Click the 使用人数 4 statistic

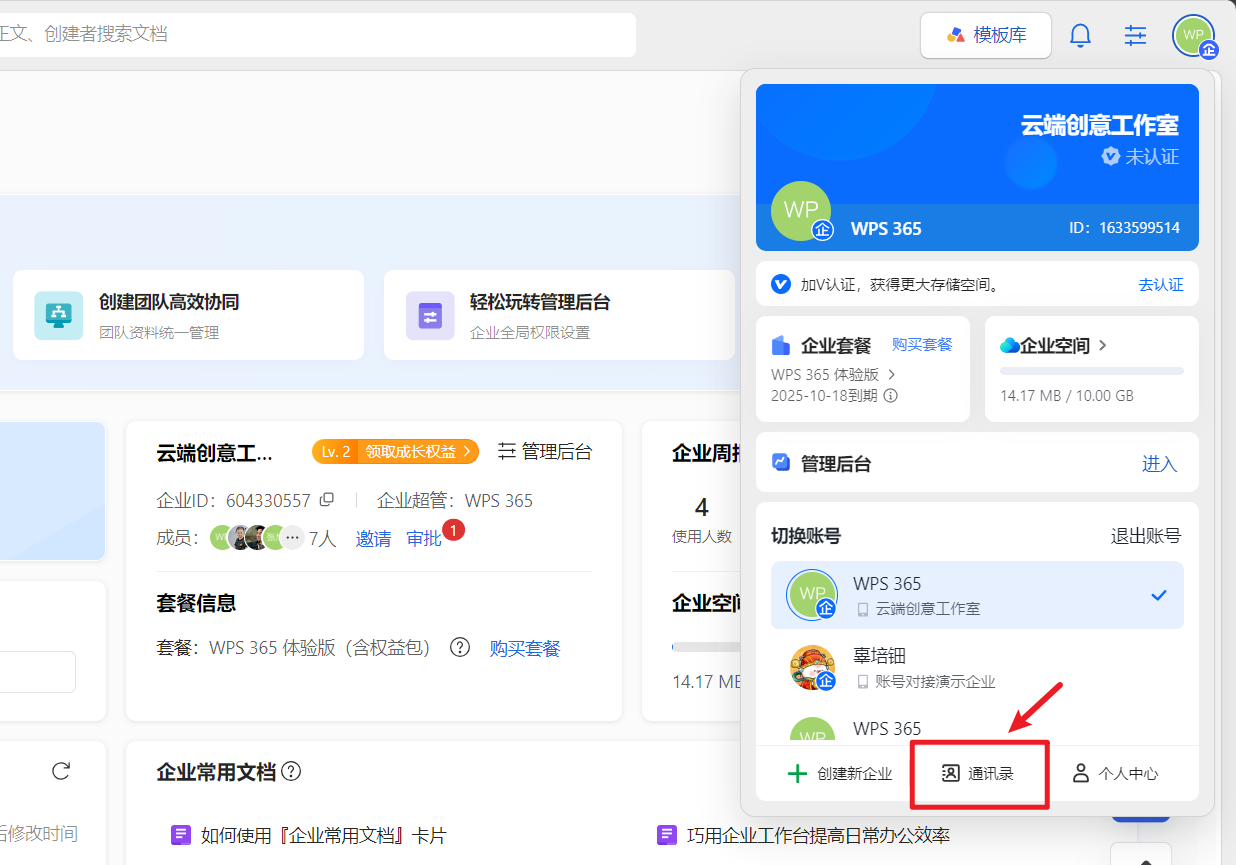point(702,520)
